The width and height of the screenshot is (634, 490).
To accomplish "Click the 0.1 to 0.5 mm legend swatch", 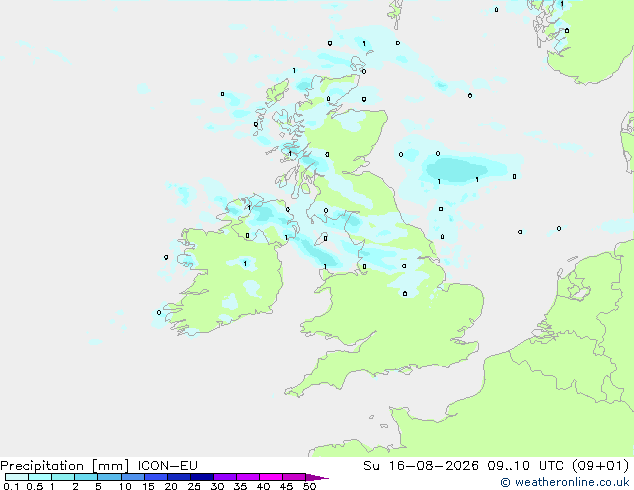I will click(x=17, y=477).
